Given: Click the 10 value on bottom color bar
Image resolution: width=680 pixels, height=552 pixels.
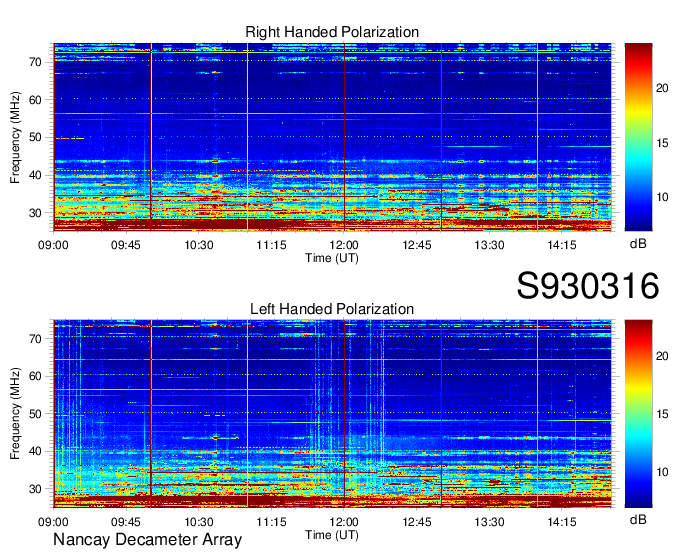Looking at the screenshot, I should 662,472.
